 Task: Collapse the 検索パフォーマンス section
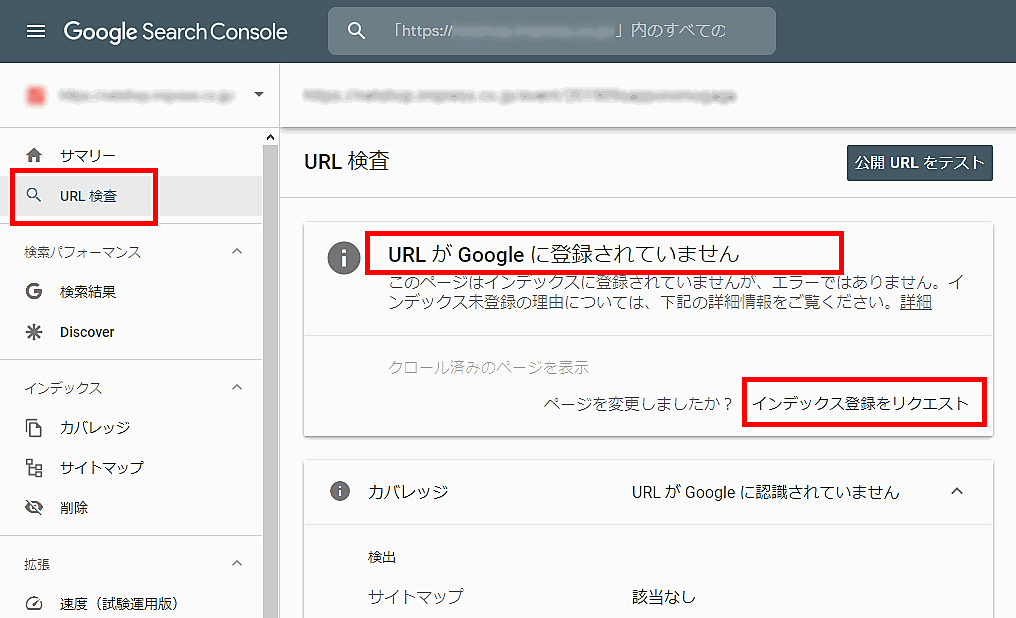coord(237,252)
